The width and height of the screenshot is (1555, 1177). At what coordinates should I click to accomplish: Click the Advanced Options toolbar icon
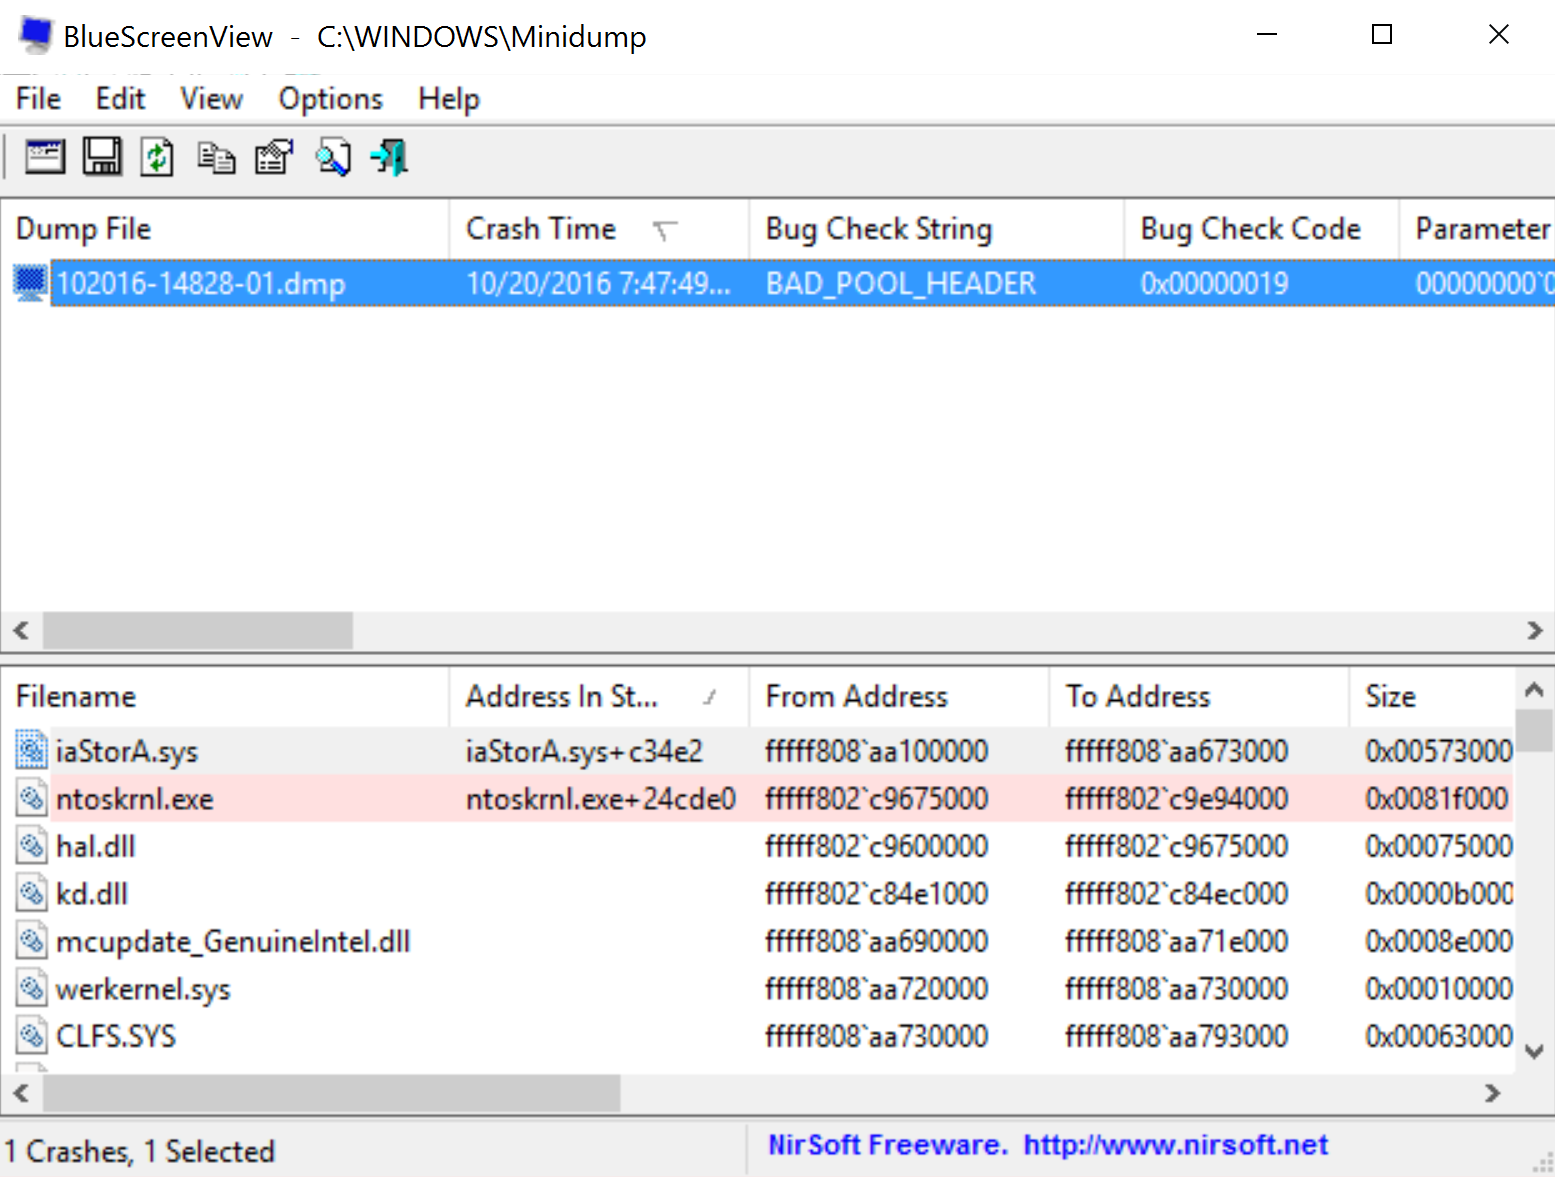tap(45, 157)
